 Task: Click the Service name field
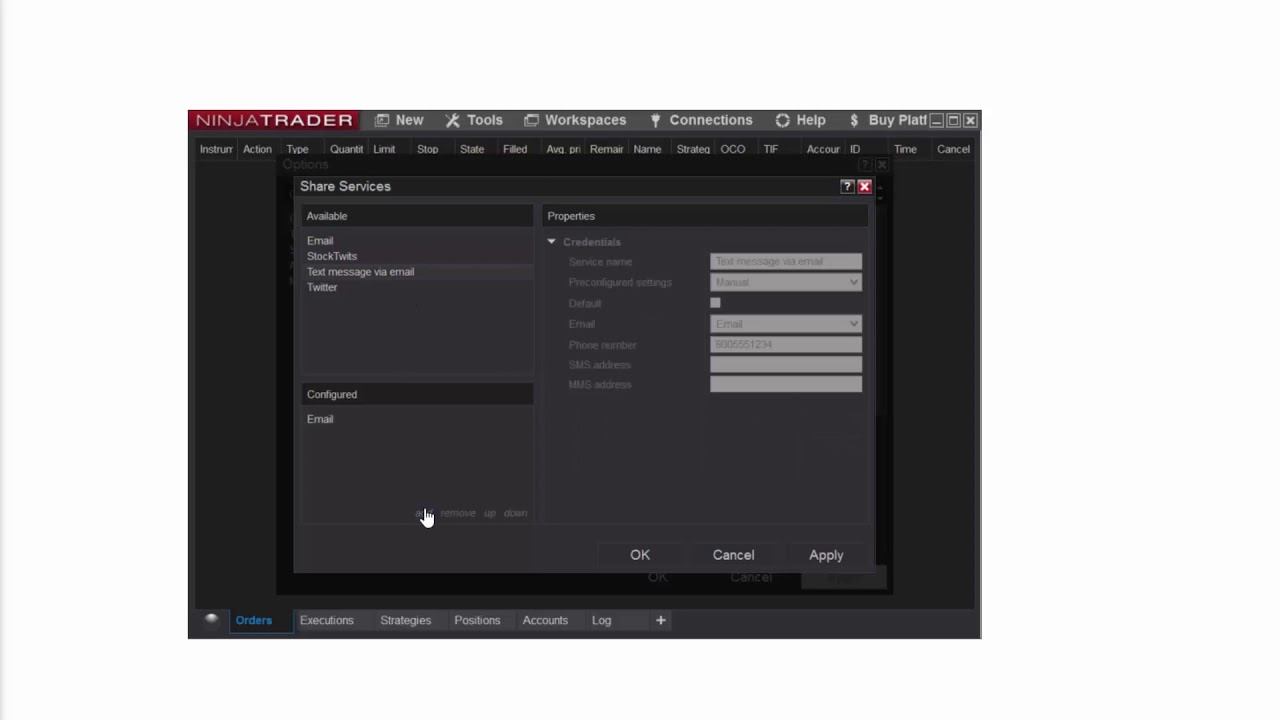point(785,261)
